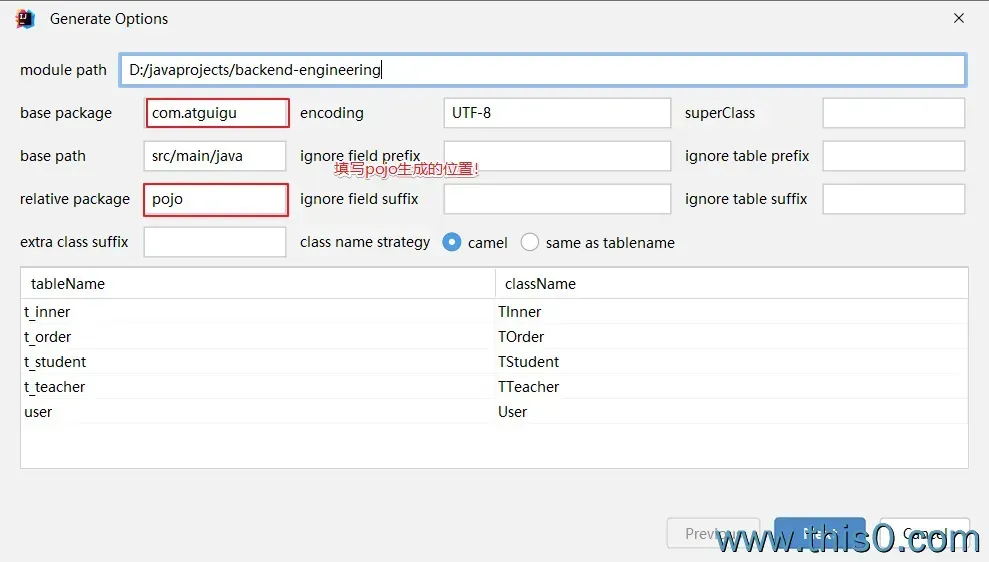Click the ignore field suffix input

click(557, 199)
